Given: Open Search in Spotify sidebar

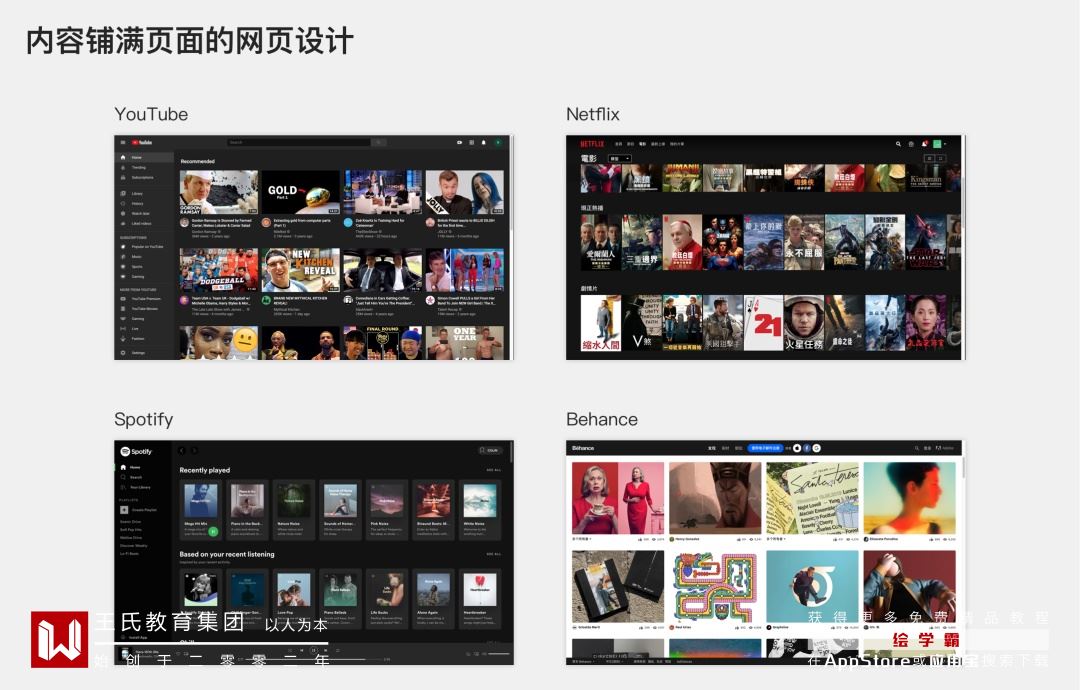Looking at the screenshot, I should tap(132, 477).
